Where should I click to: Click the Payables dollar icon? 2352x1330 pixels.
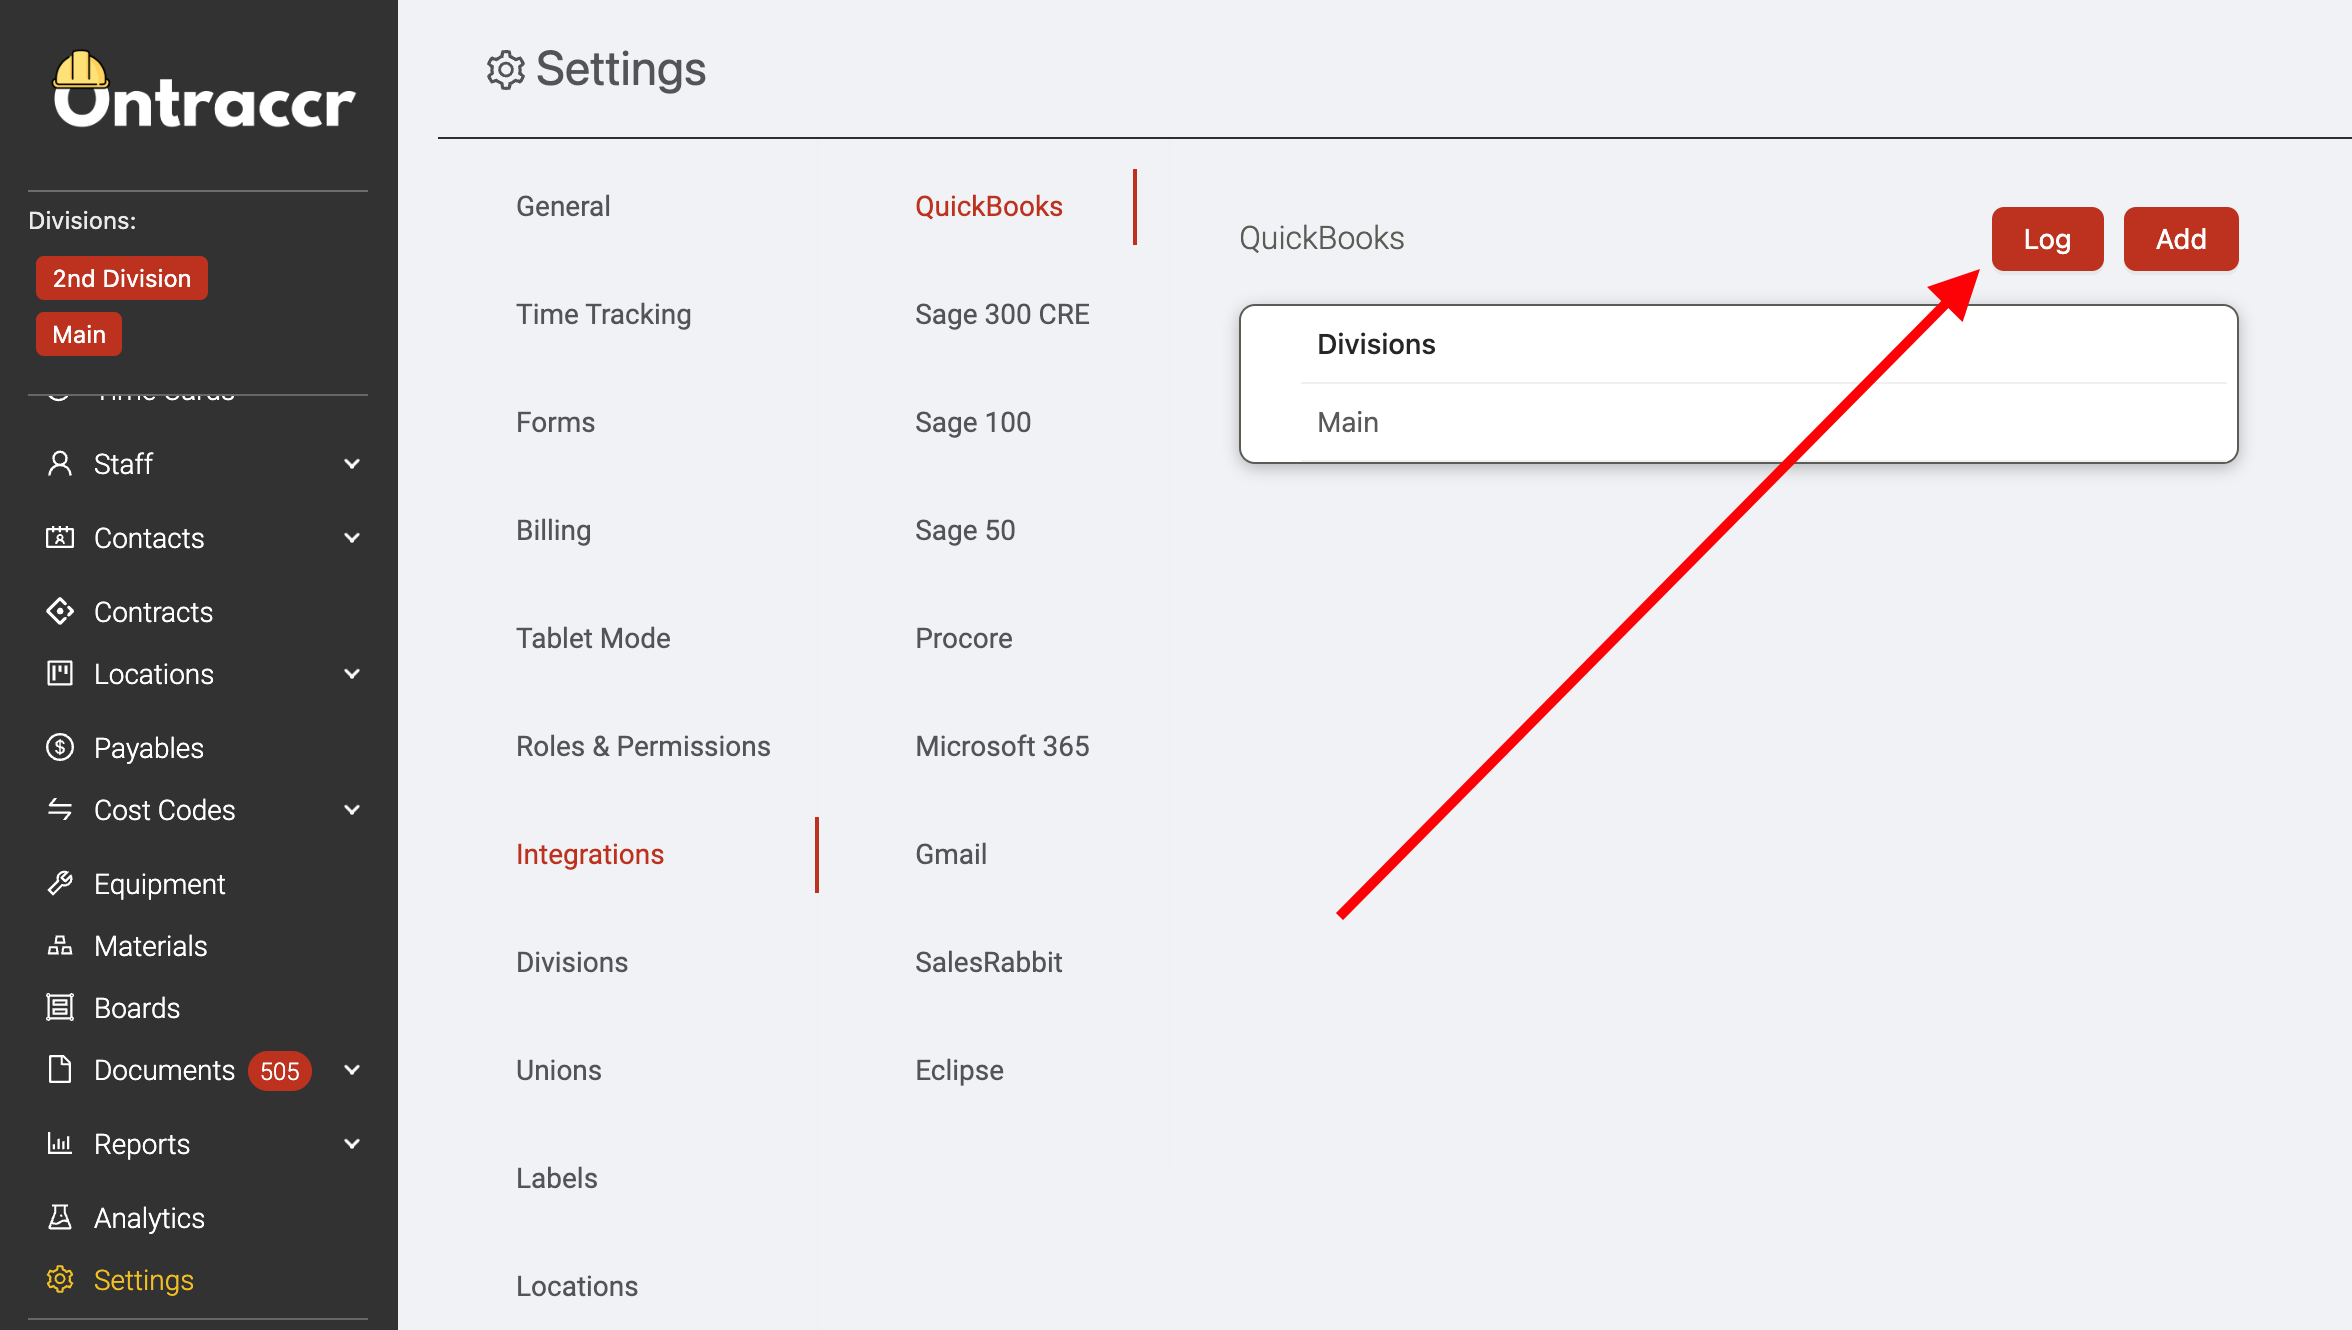pos(60,747)
